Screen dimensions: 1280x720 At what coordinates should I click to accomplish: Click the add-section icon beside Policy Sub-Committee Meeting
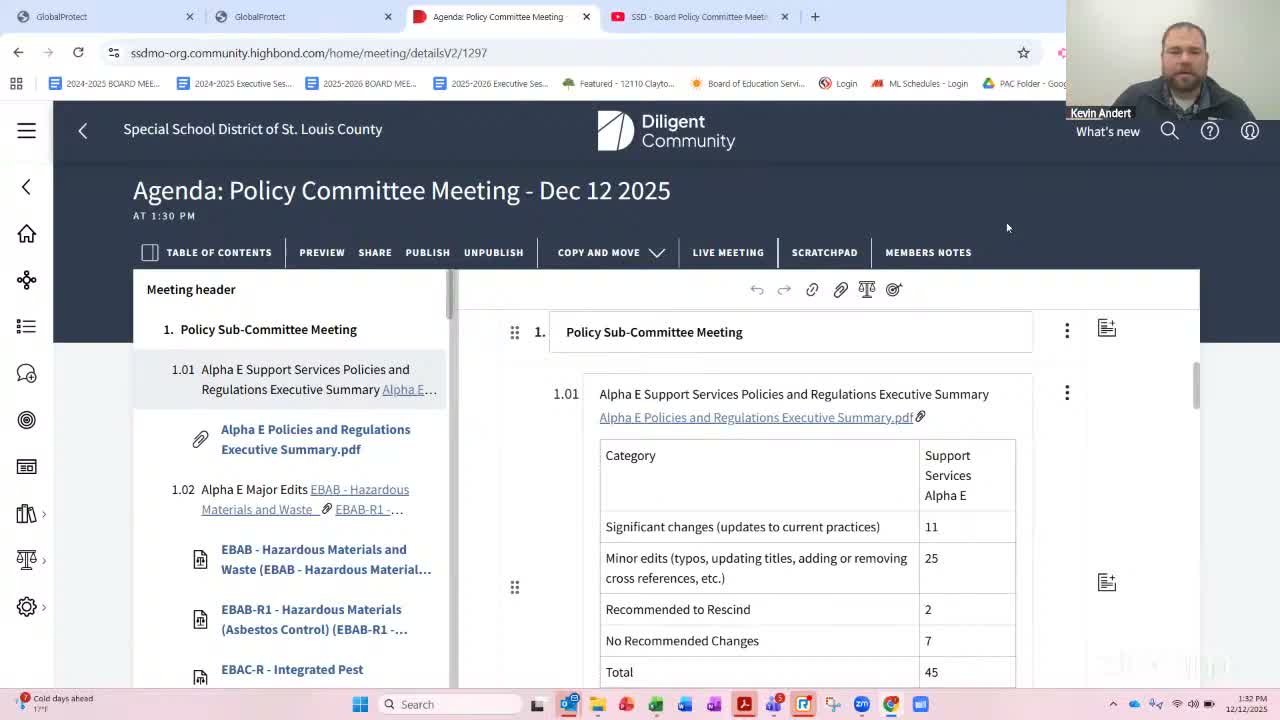coord(1106,326)
